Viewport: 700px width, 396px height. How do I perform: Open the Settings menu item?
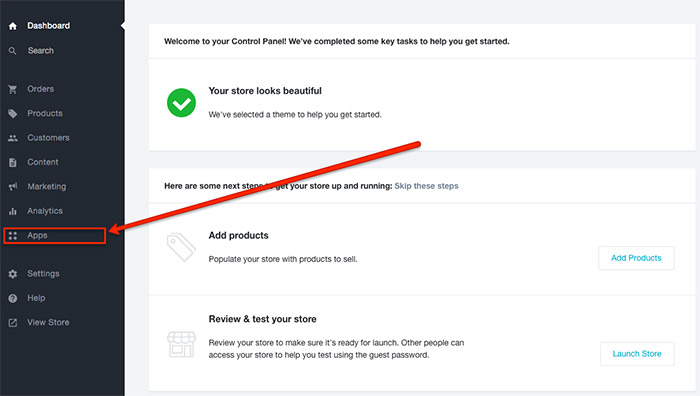pyautogui.click(x=43, y=274)
